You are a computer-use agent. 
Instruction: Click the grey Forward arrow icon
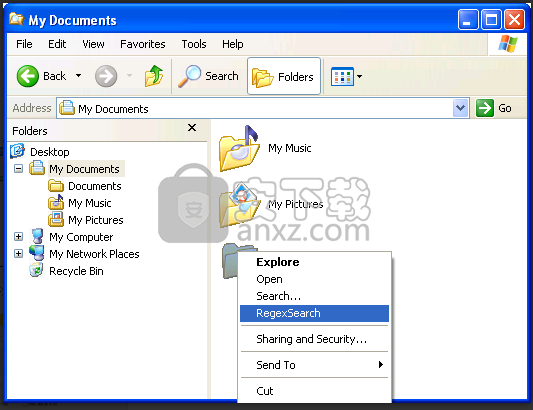(x=106, y=76)
